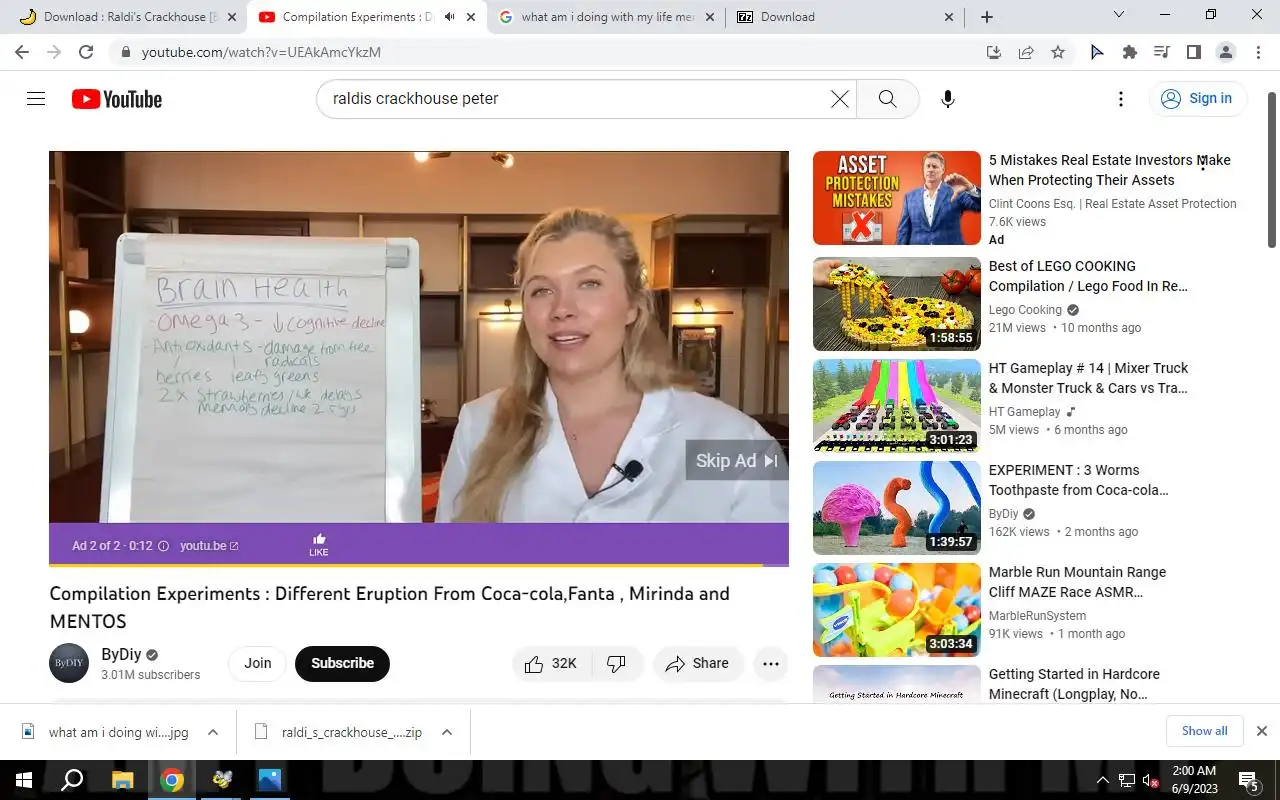The height and width of the screenshot is (800, 1280).
Task: Open File Explorer from taskbar
Action: [x=122, y=780]
